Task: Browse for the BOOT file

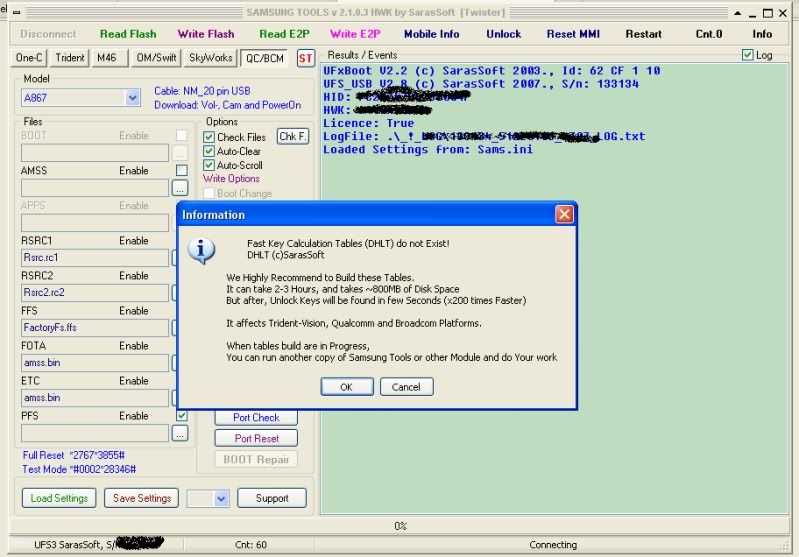Action: tap(180, 153)
